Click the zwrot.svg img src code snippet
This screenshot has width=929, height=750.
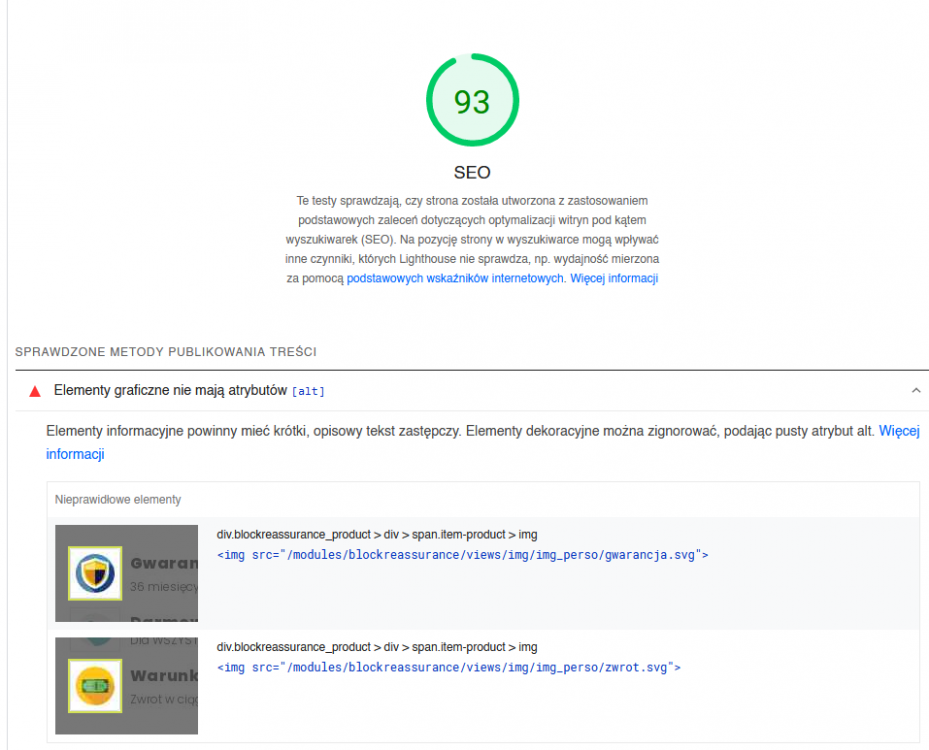pos(448,667)
